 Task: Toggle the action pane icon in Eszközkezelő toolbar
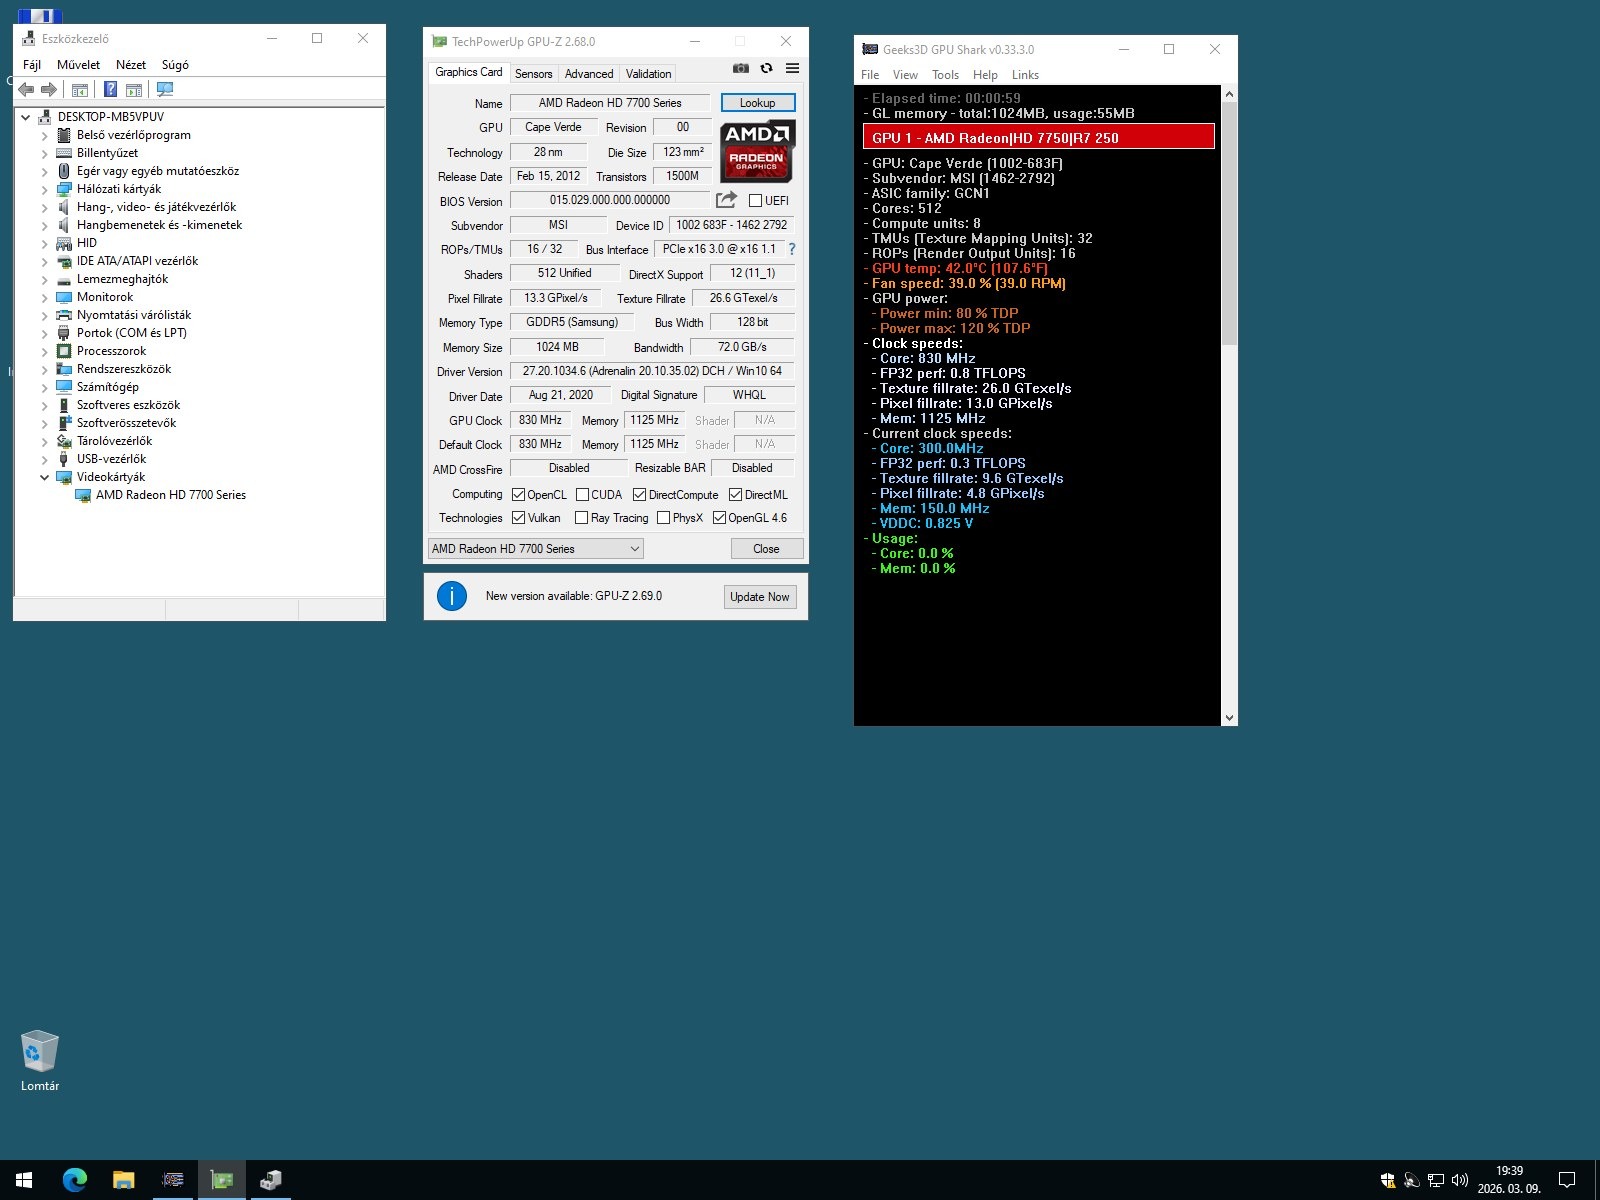click(x=134, y=89)
